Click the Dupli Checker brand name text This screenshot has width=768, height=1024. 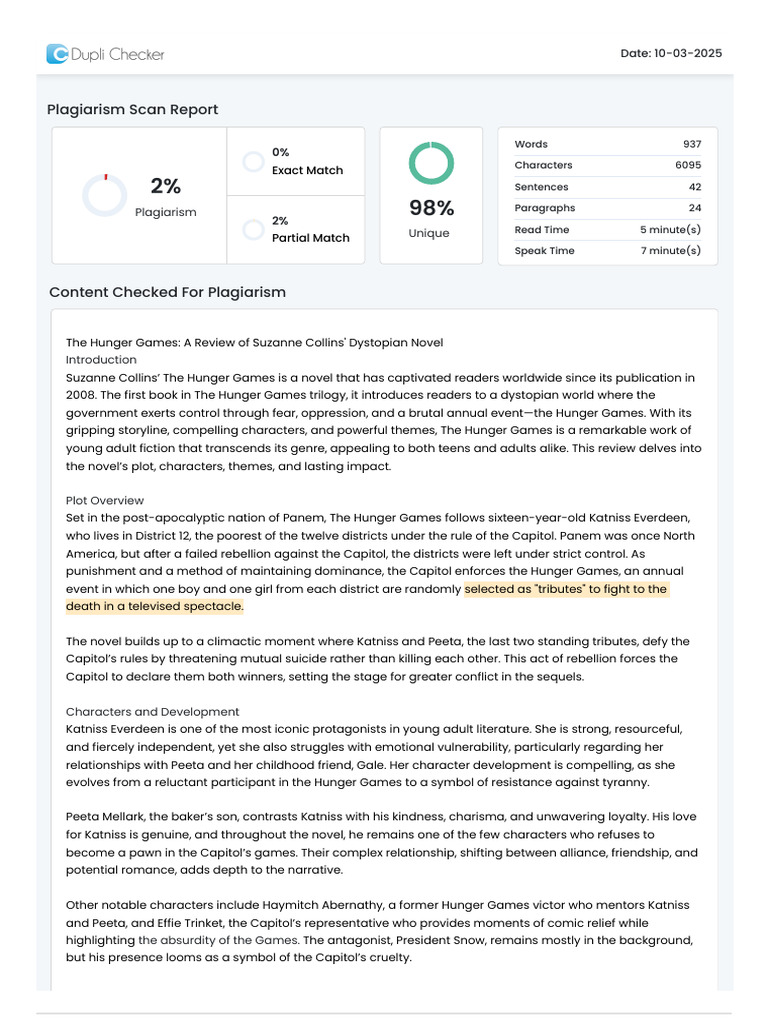click(118, 54)
